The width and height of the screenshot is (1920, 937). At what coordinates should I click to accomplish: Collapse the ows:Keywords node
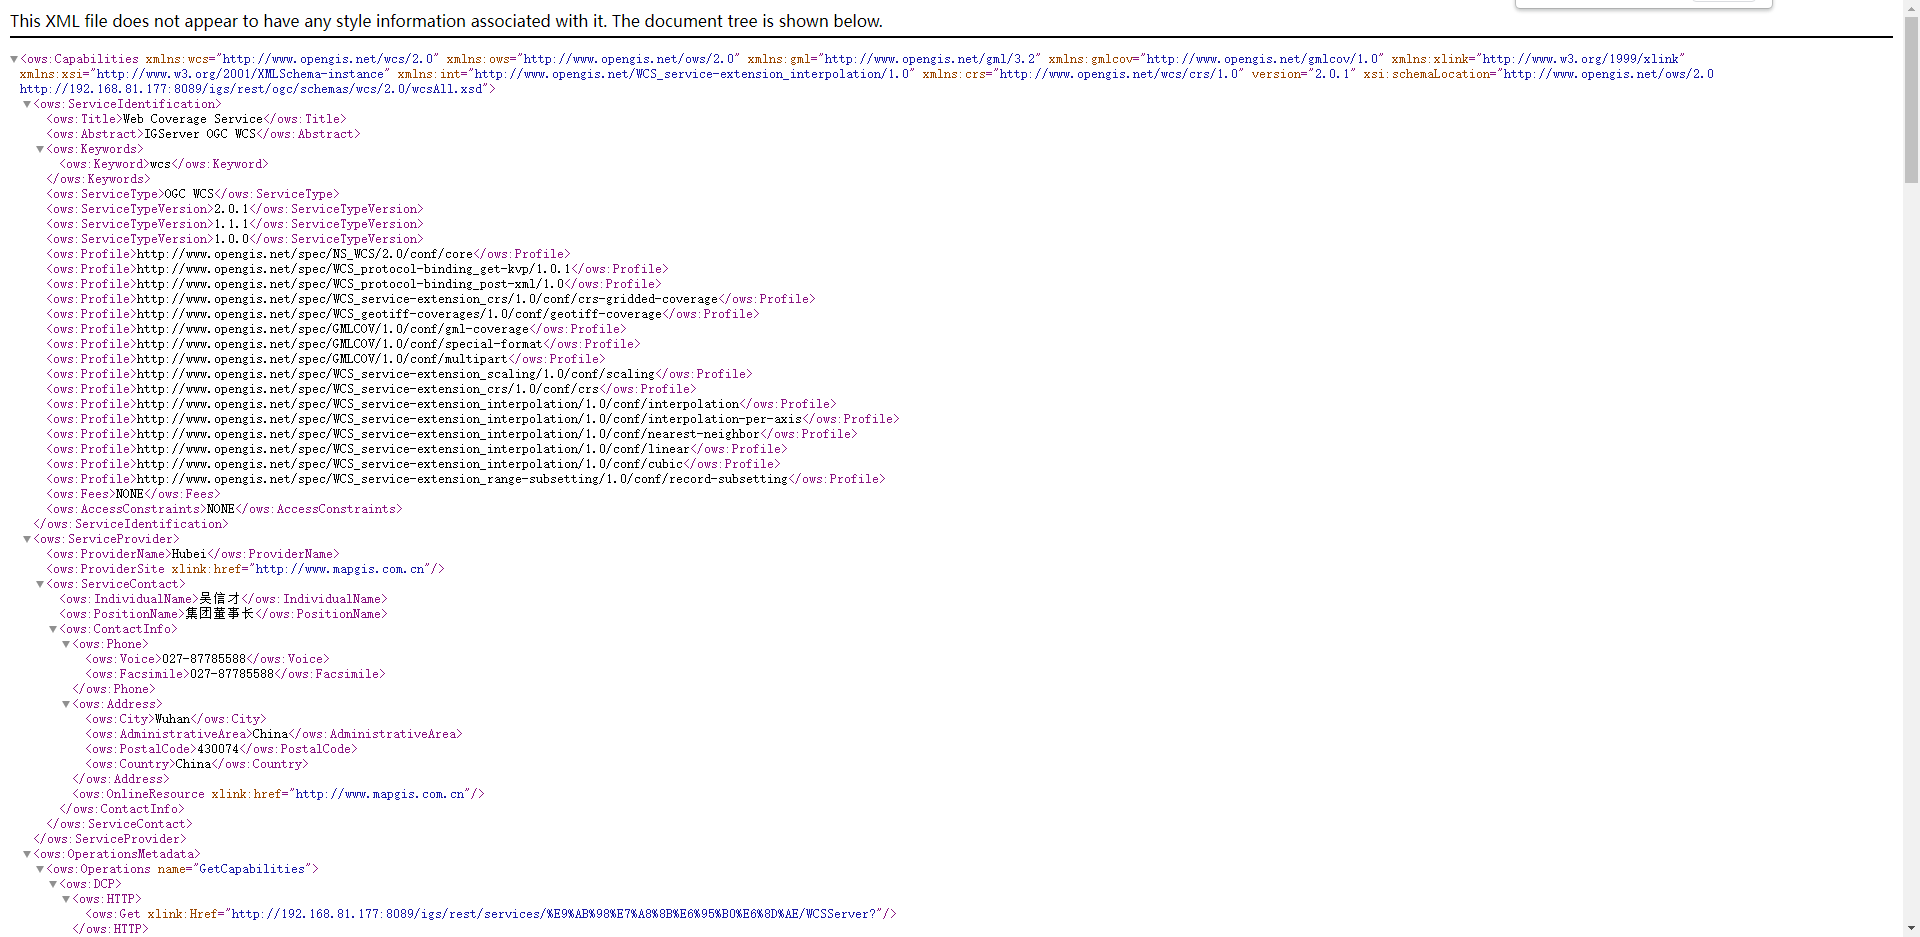[40, 149]
